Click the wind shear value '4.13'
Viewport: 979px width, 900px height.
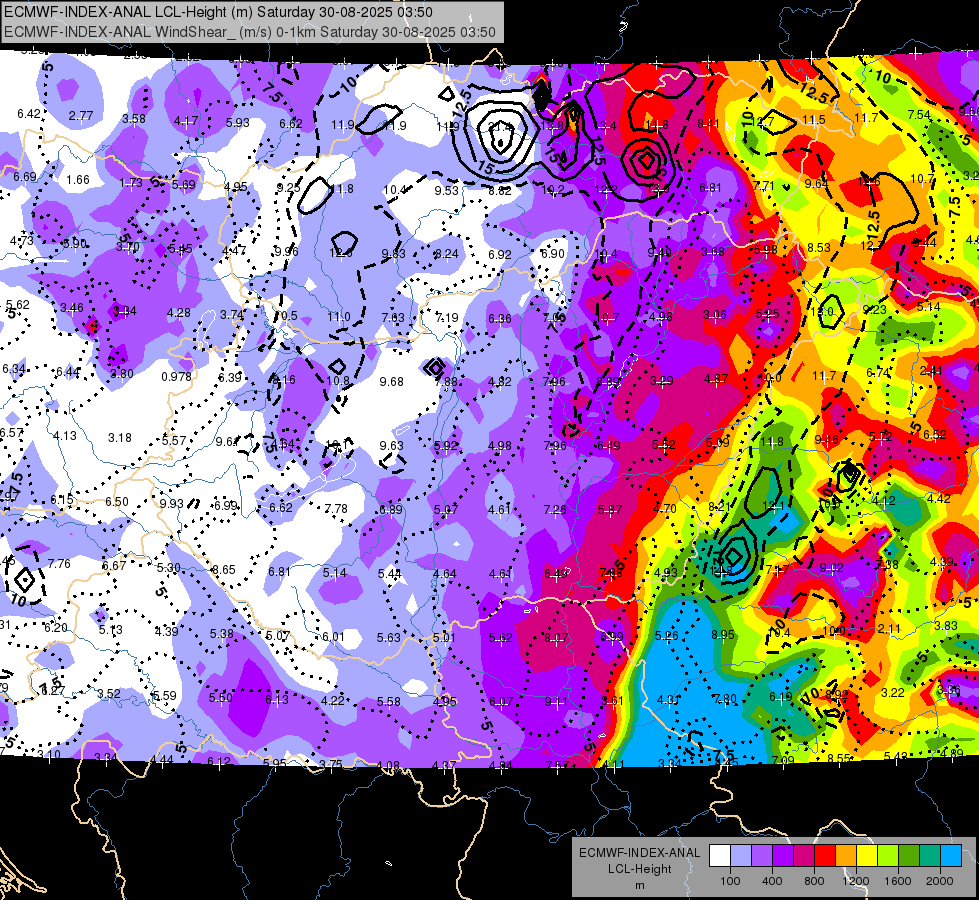65,435
